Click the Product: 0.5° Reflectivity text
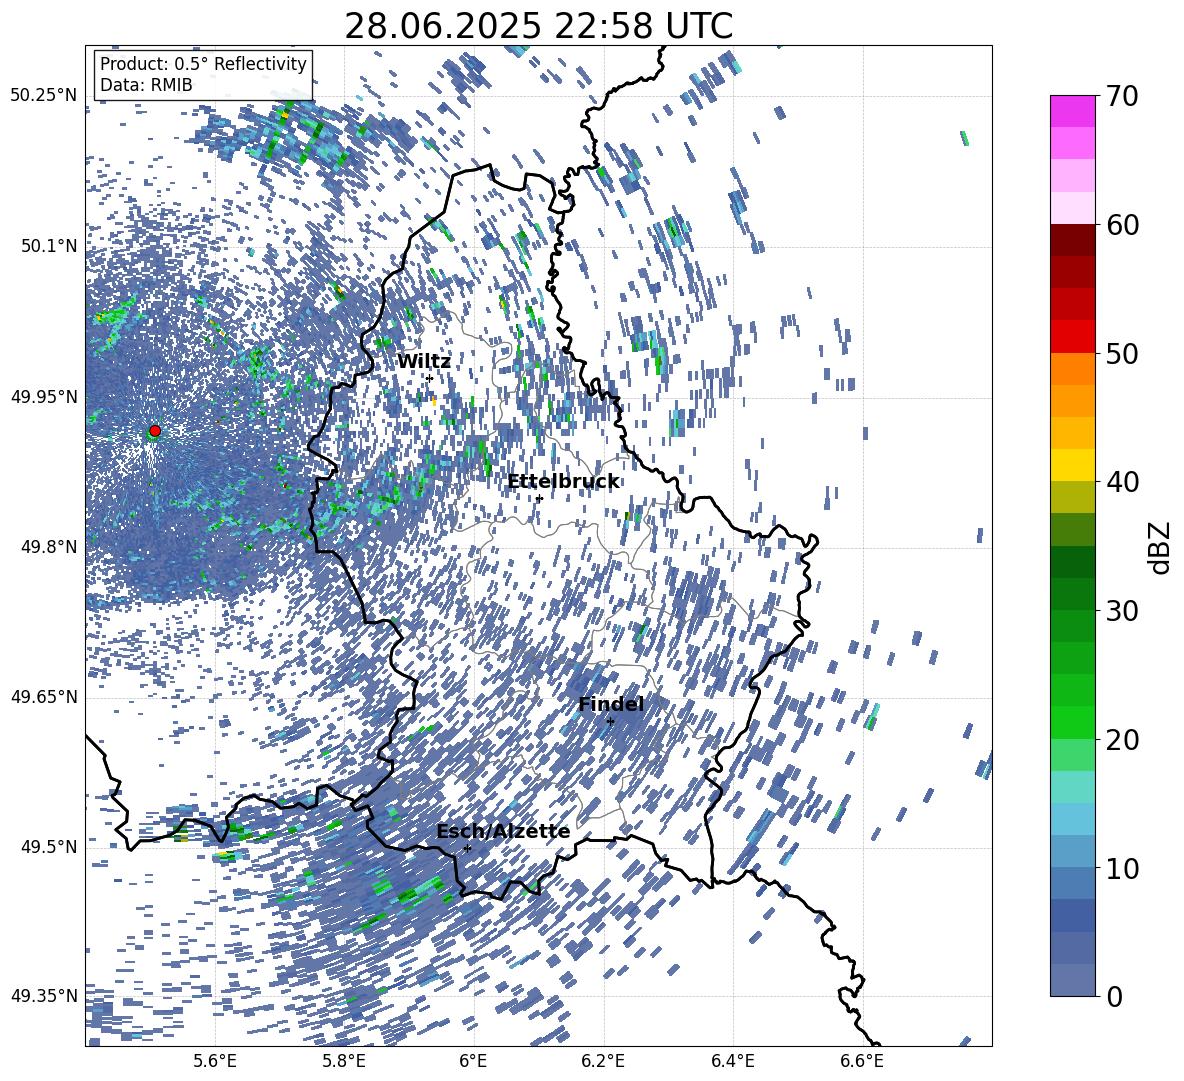The image size is (1184, 1081). 203,64
